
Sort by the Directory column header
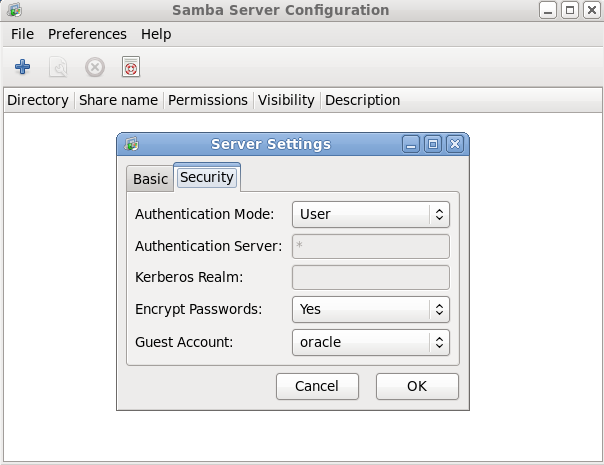coord(38,100)
